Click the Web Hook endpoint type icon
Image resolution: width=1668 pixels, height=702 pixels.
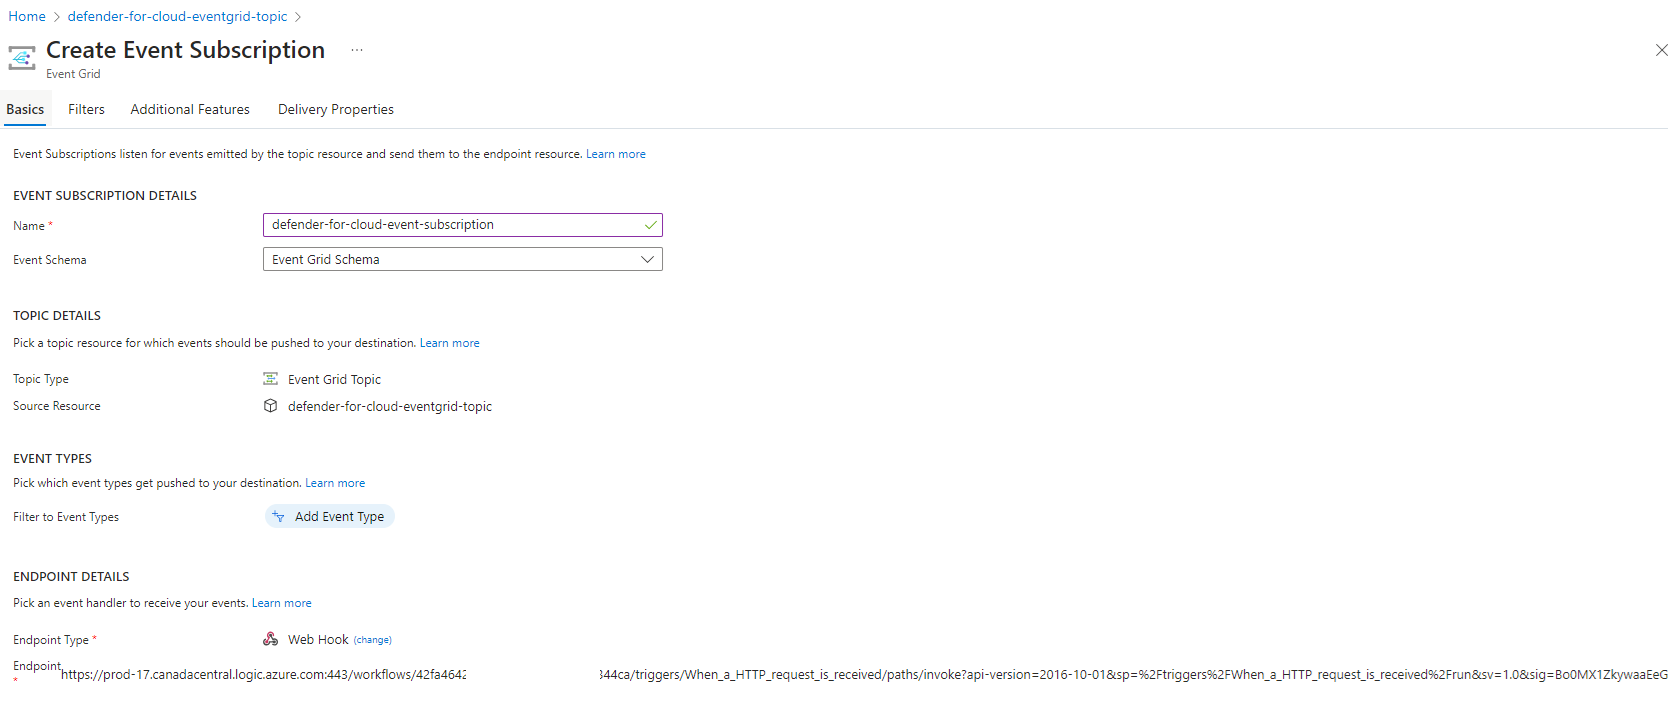270,639
